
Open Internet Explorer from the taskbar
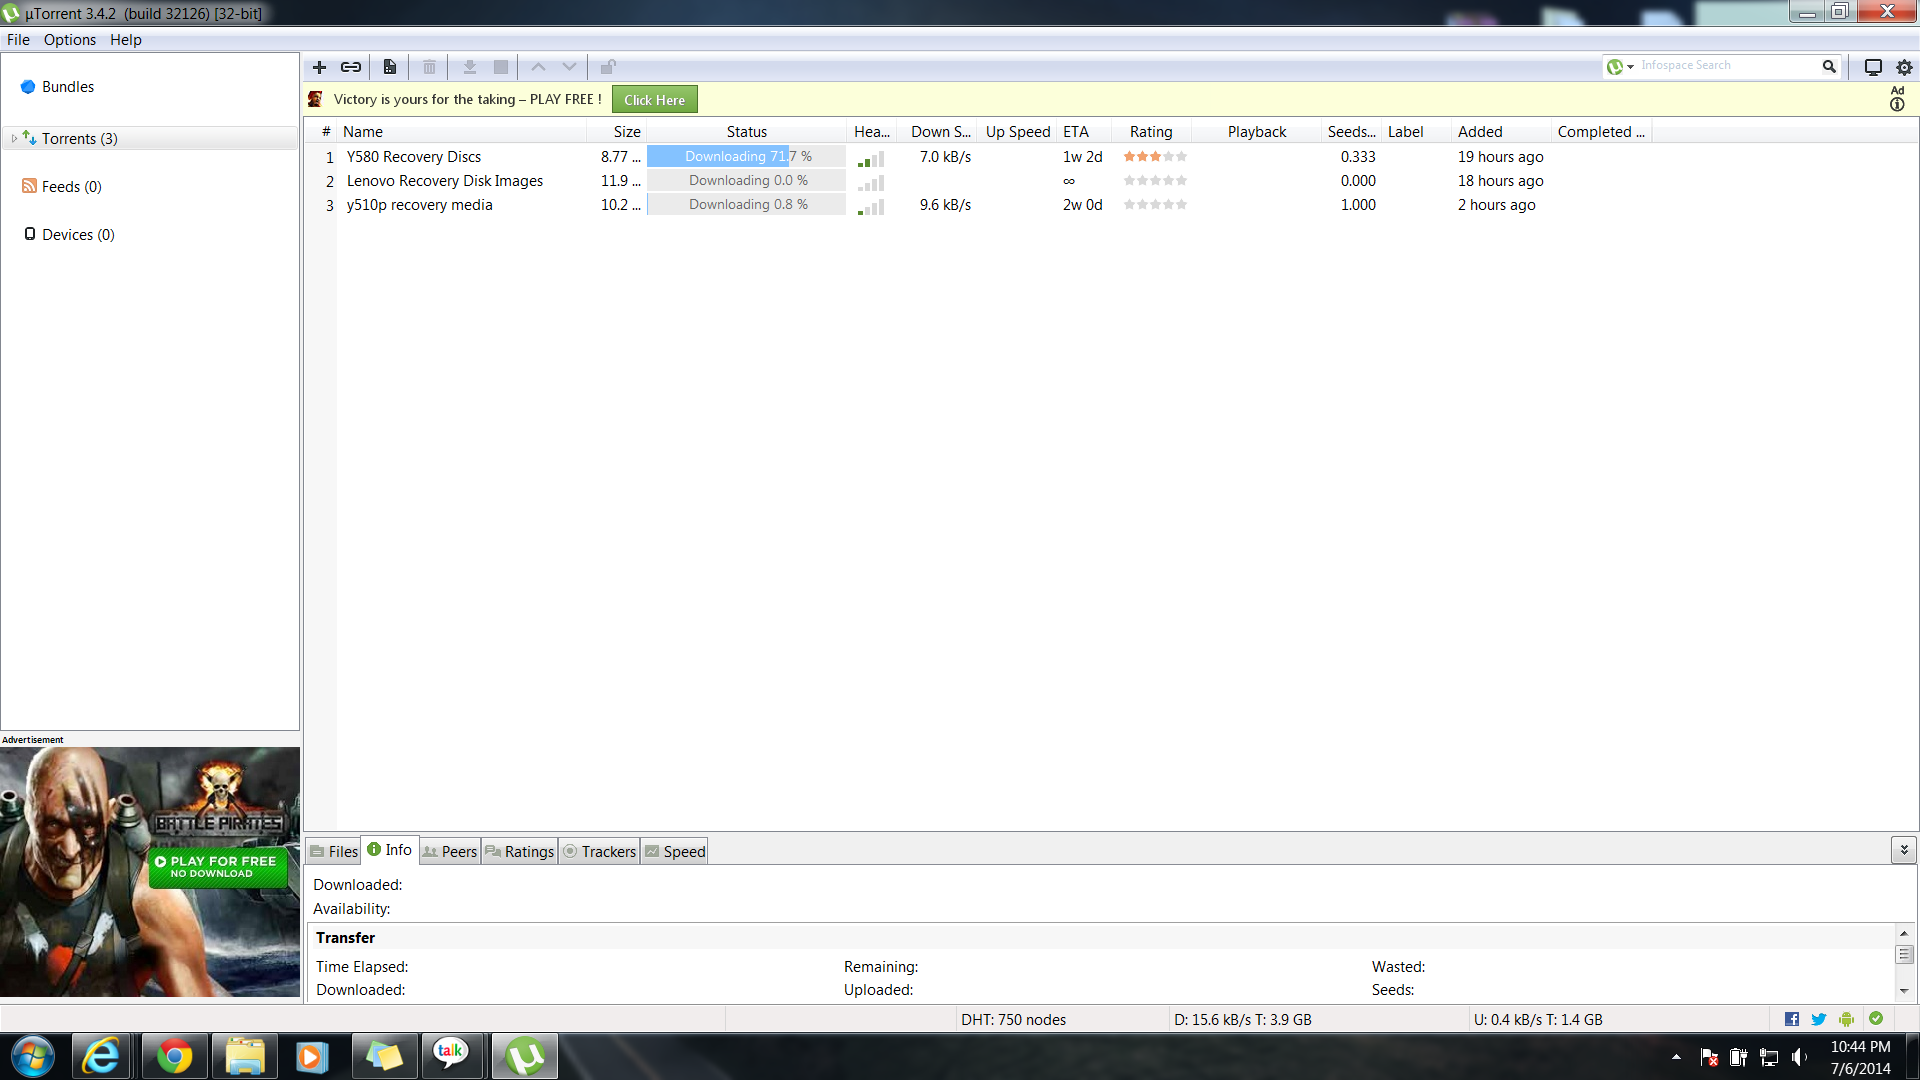point(101,1056)
